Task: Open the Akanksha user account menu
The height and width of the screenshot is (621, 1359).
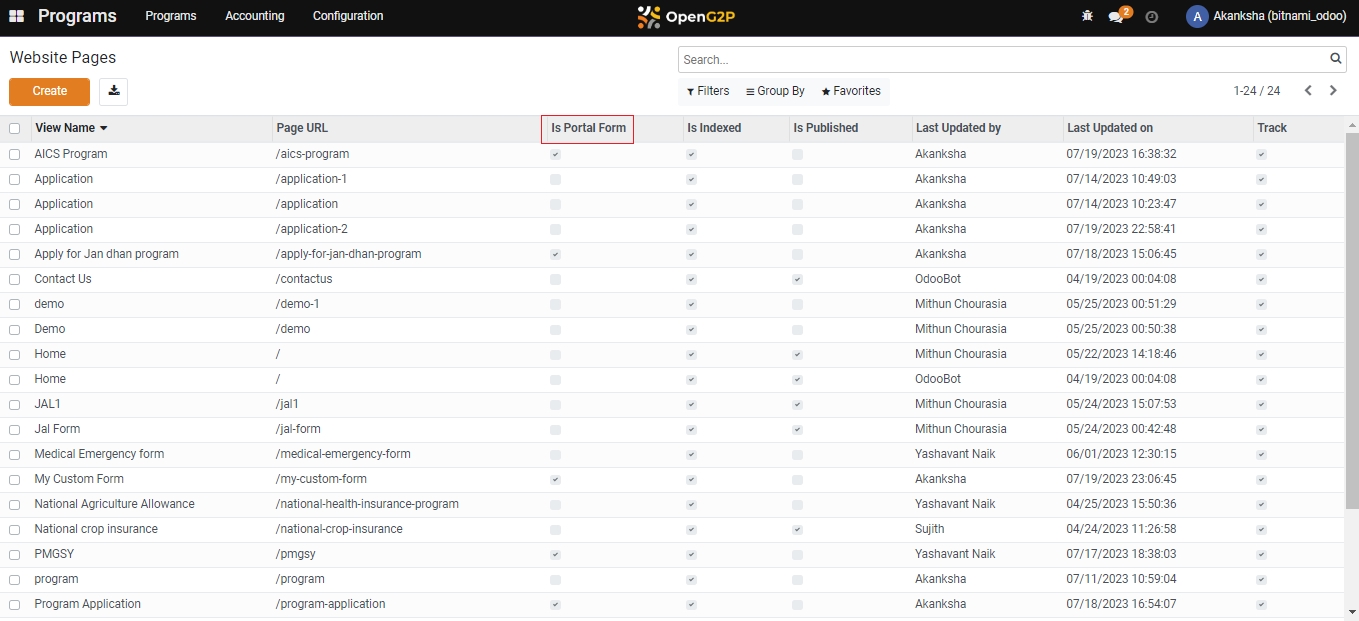Action: tap(1267, 16)
